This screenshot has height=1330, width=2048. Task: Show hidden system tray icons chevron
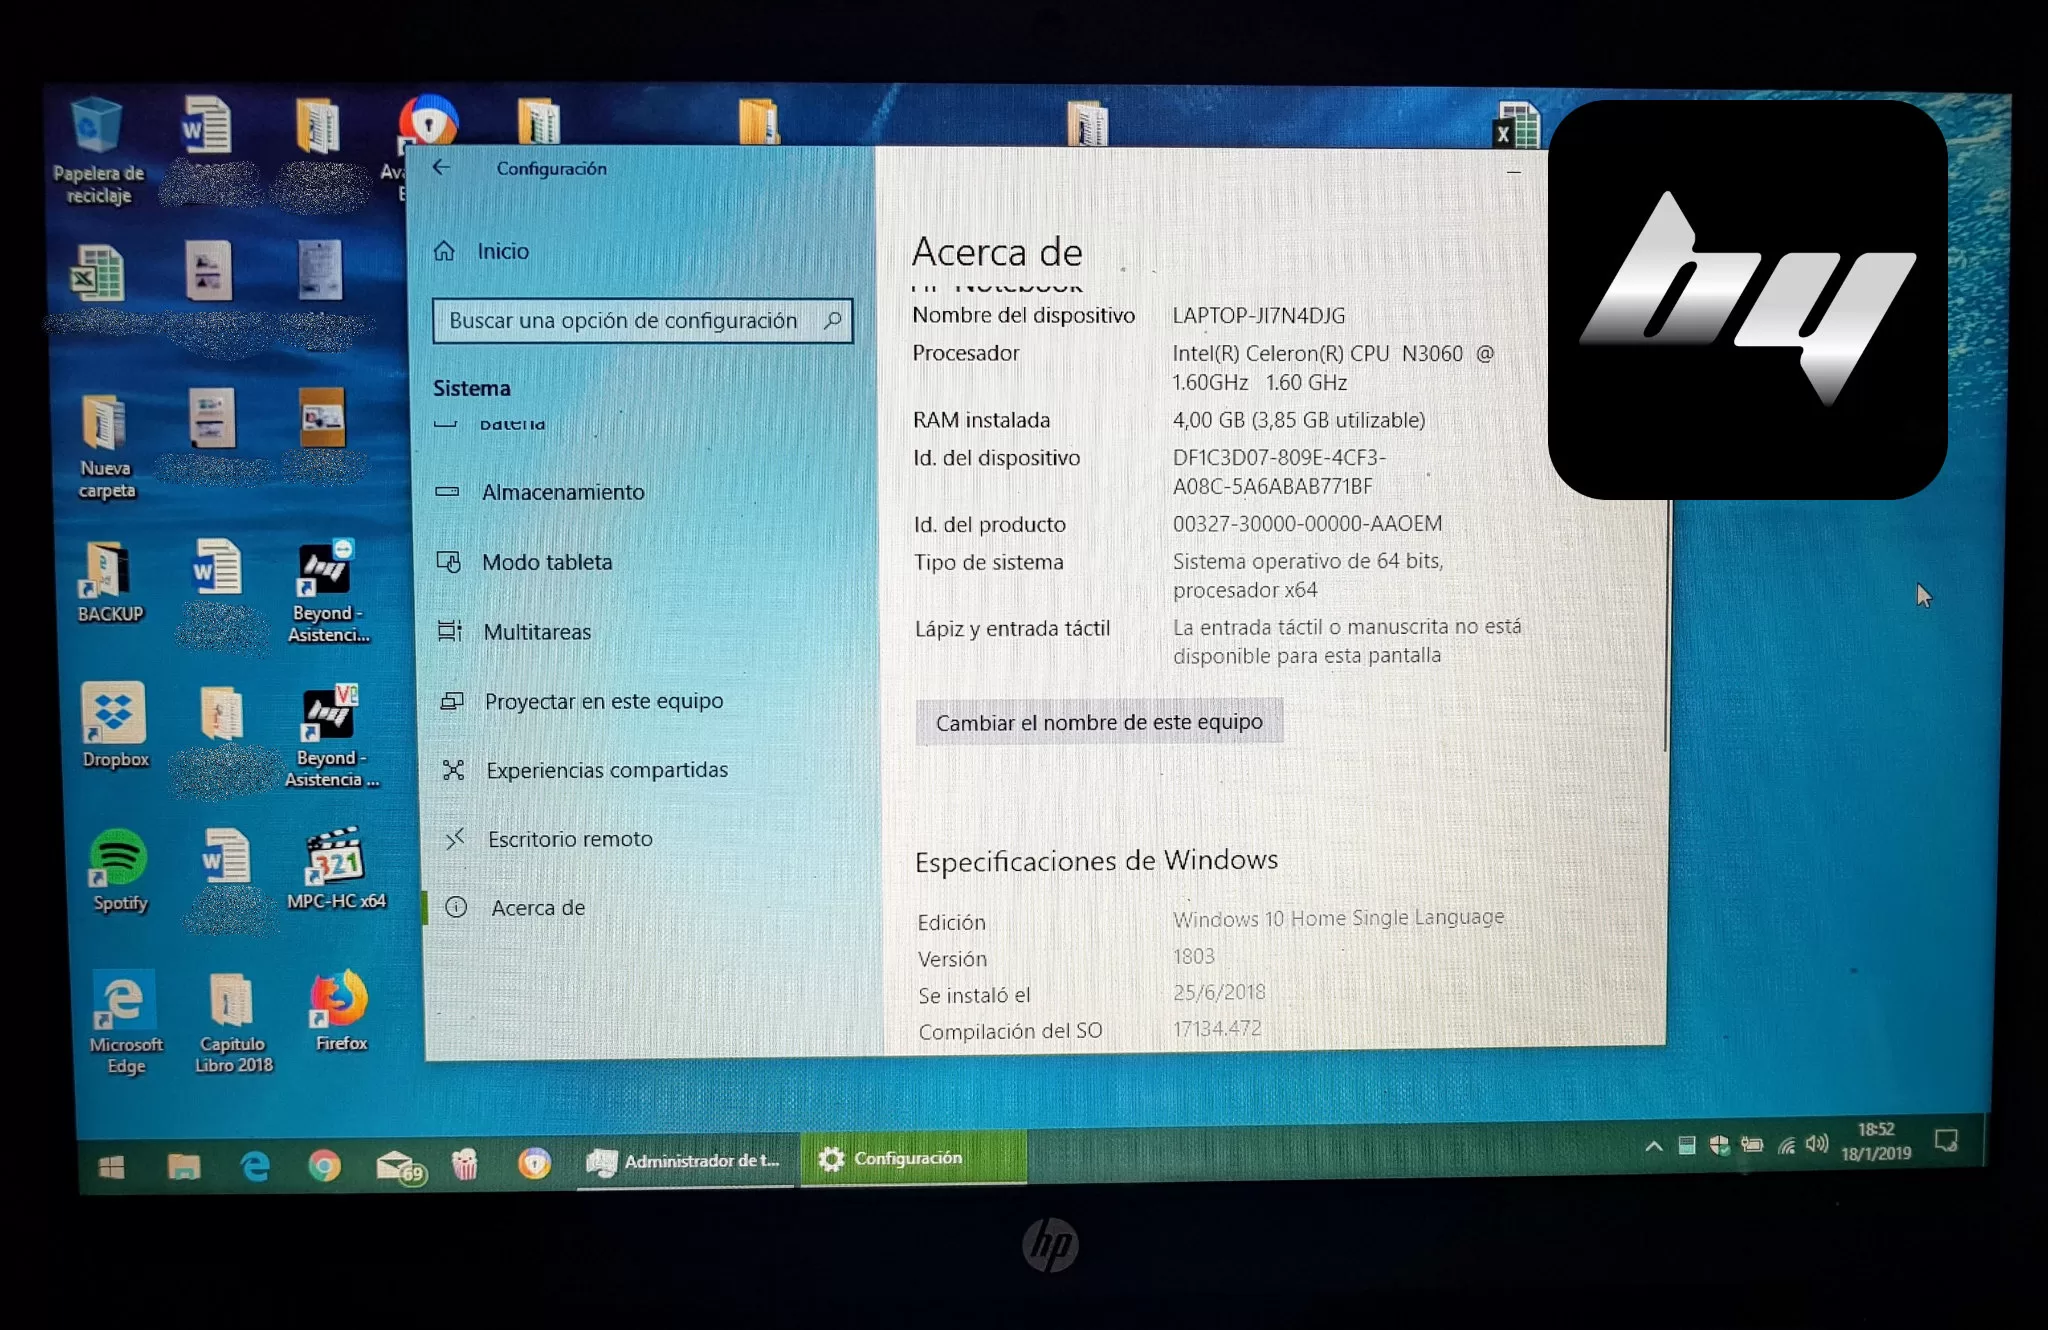pyautogui.click(x=1654, y=1146)
